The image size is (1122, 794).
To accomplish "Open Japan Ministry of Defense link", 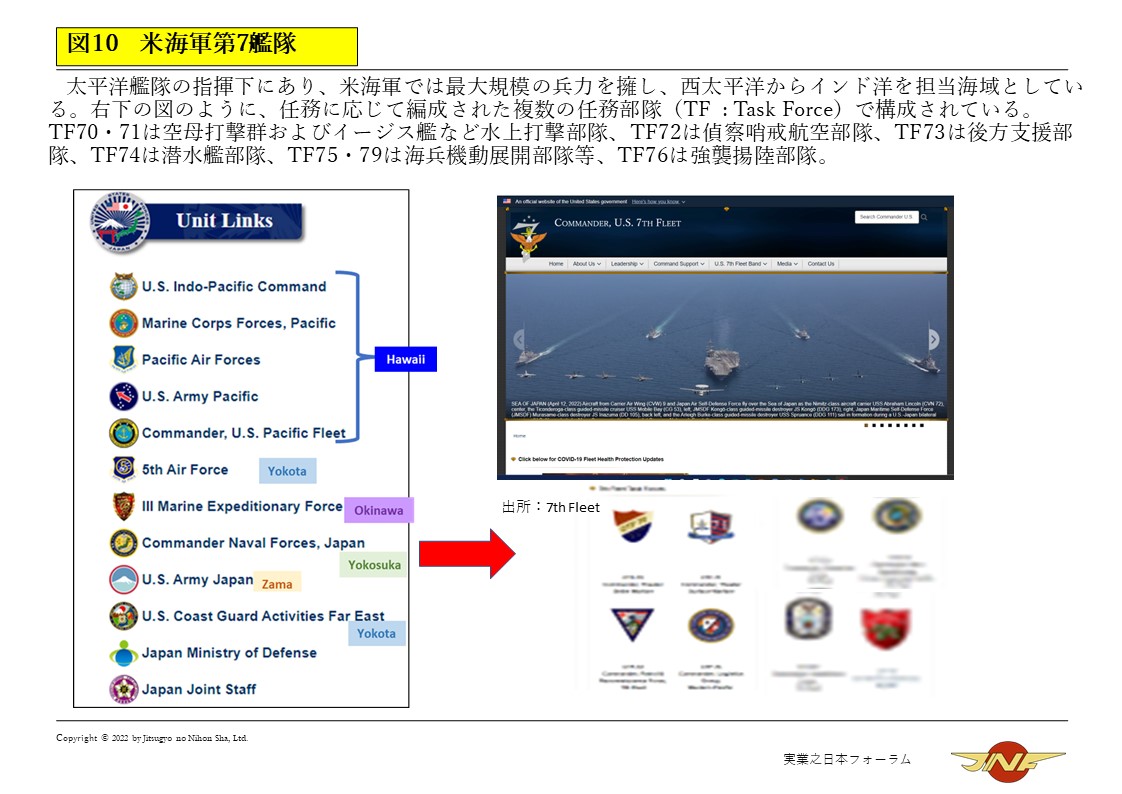I will [x=229, y=653].
